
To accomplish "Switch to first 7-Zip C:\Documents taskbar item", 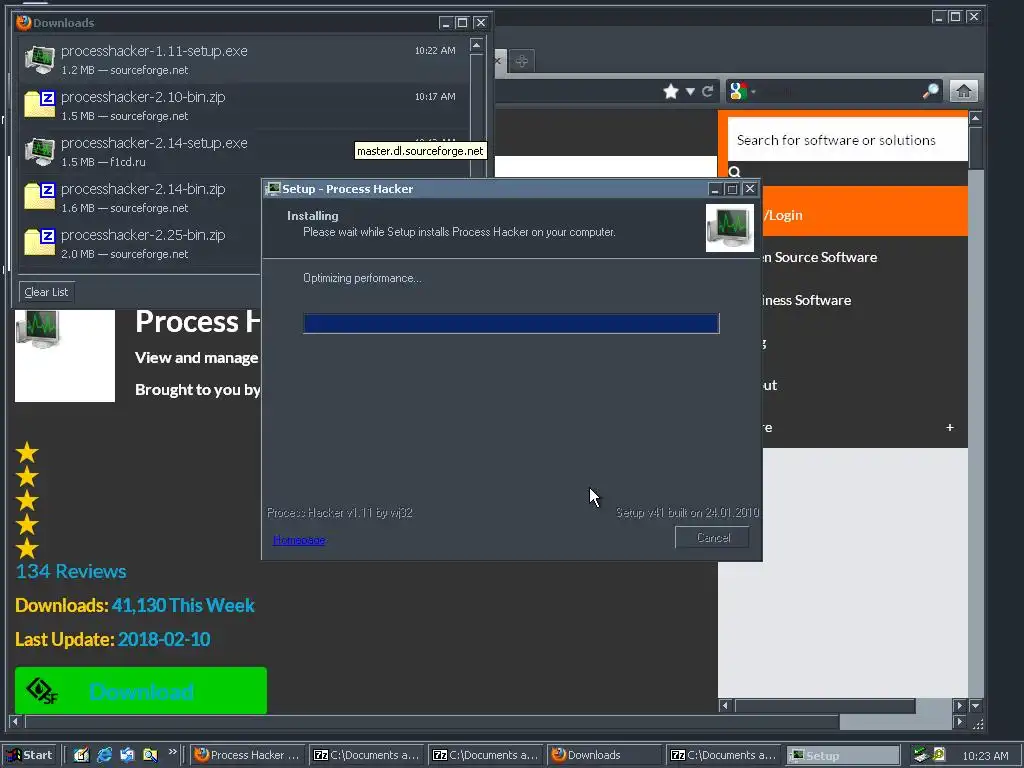I will point(366,755).
